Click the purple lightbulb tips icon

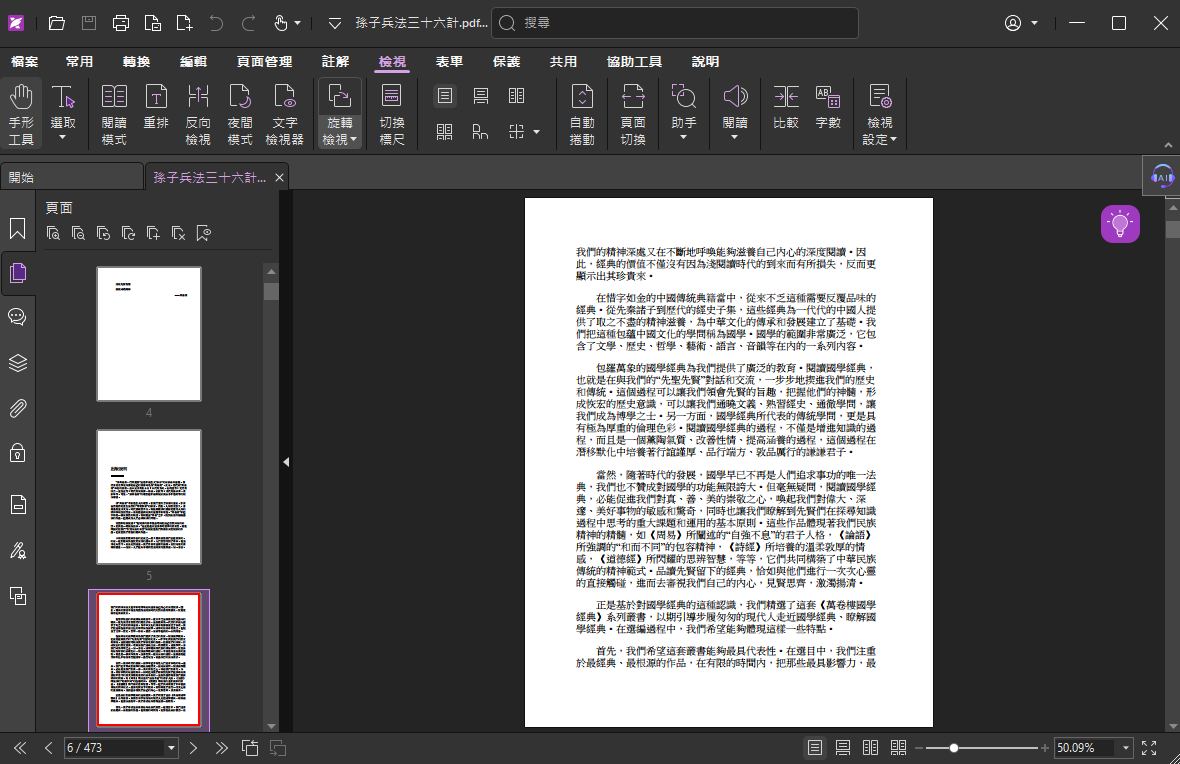(1120, 224)
